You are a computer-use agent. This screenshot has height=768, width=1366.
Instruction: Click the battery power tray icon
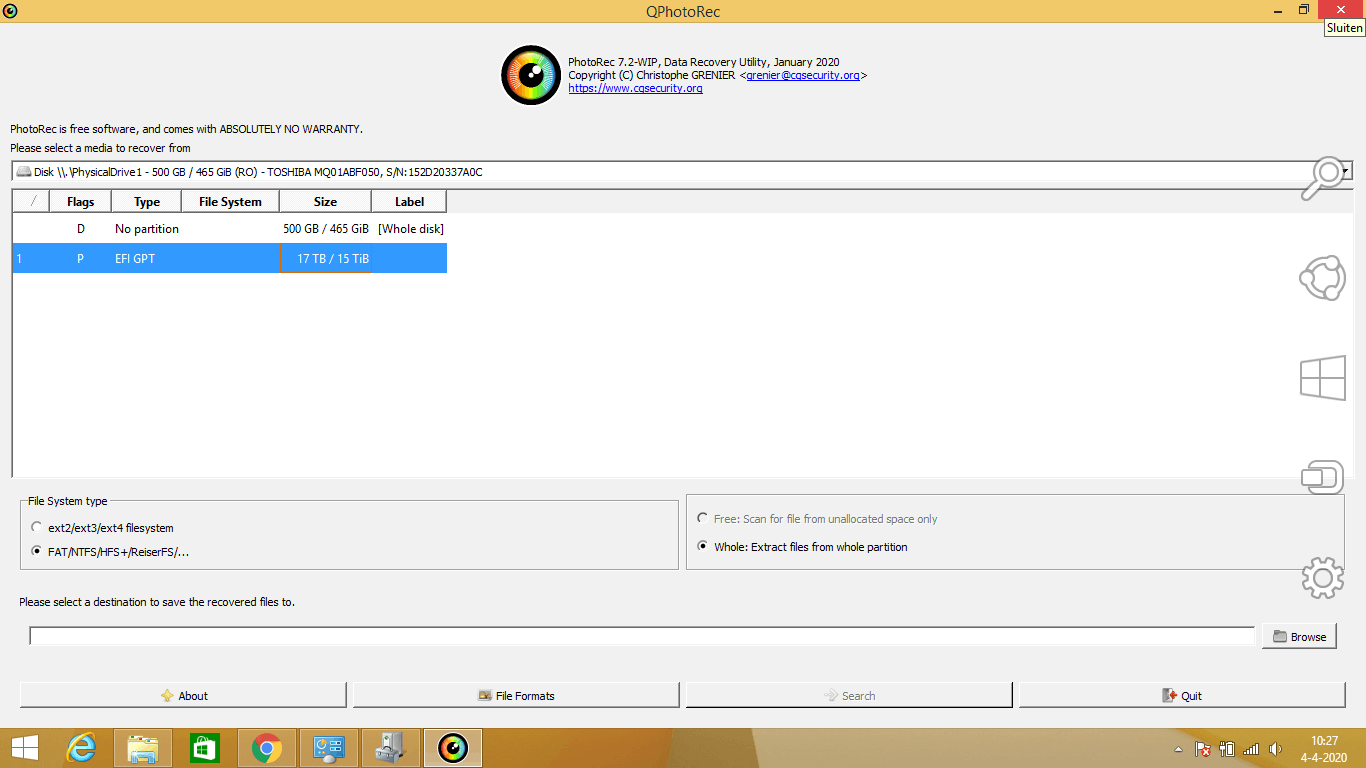pyautogui.click(x=1227, y=749)
